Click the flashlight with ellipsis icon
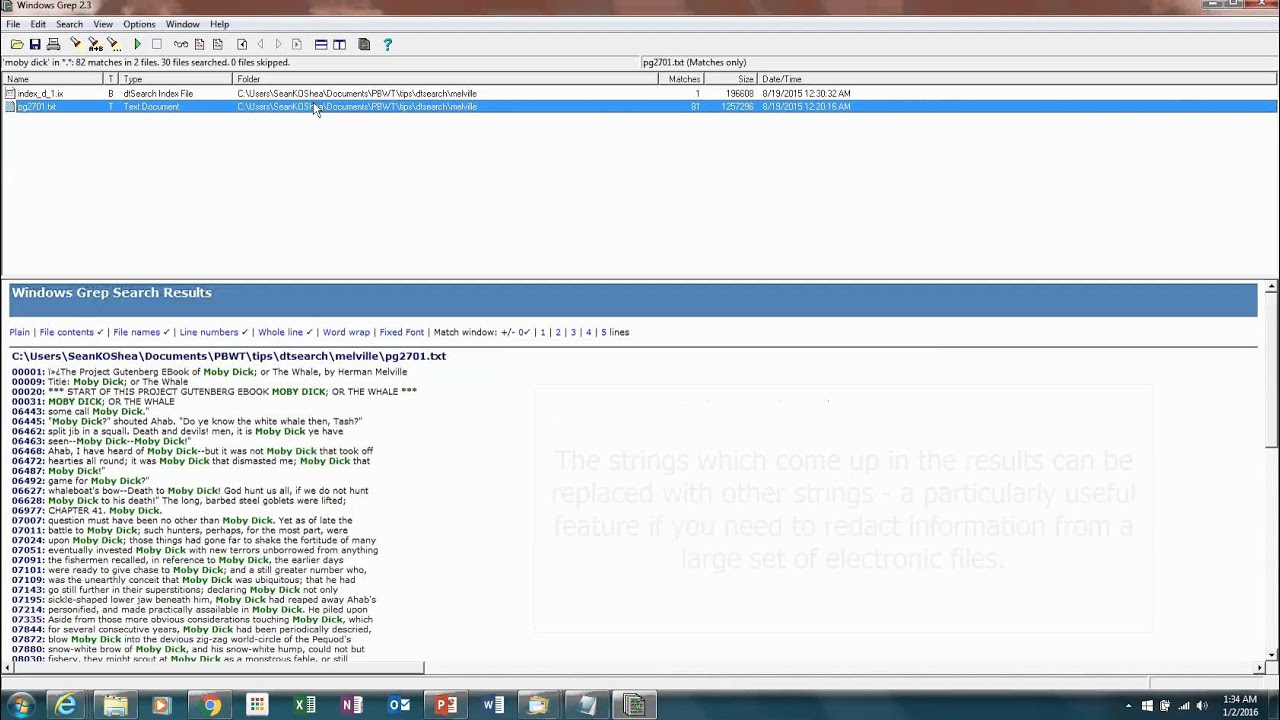 point(114,44)
